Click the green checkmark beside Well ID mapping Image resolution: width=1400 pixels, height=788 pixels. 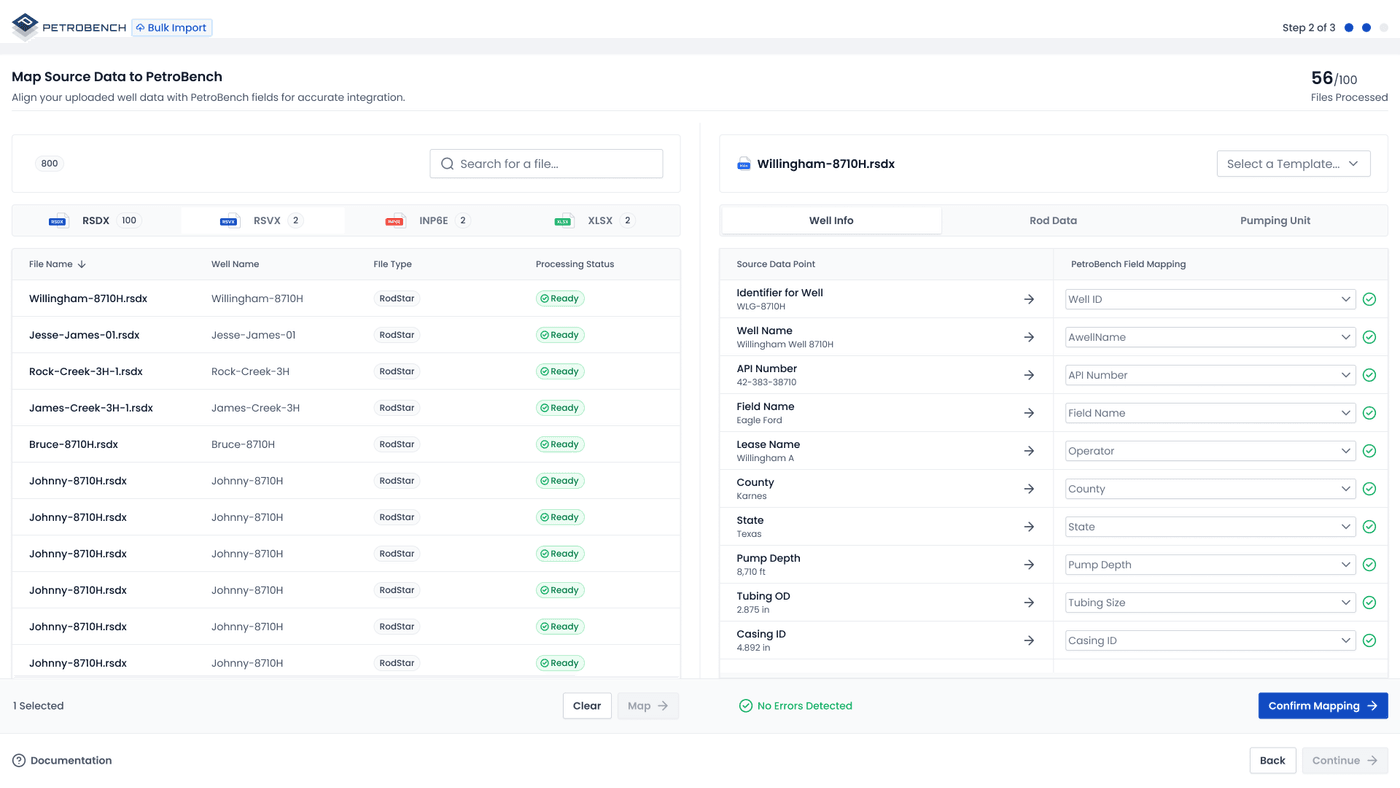pos(1369,298)
